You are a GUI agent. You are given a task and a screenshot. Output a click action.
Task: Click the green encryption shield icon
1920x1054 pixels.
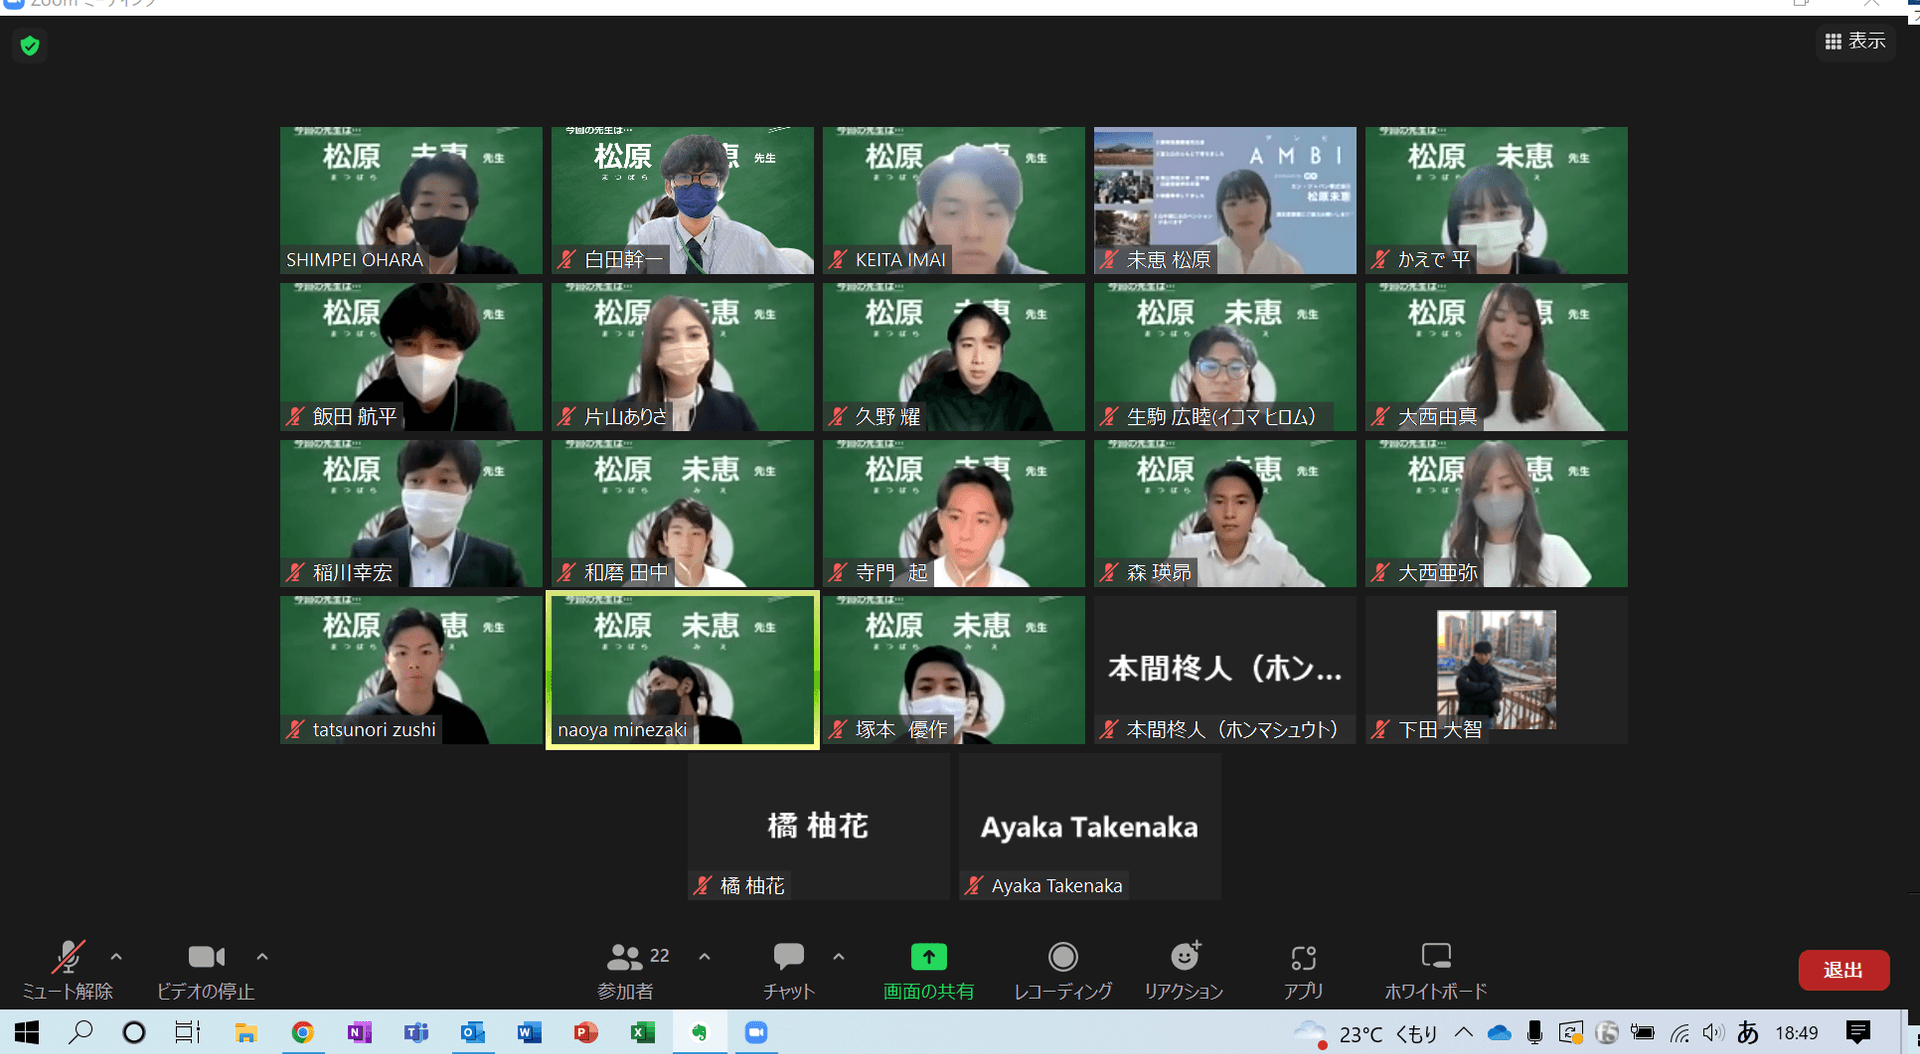[x=30, y=45]
